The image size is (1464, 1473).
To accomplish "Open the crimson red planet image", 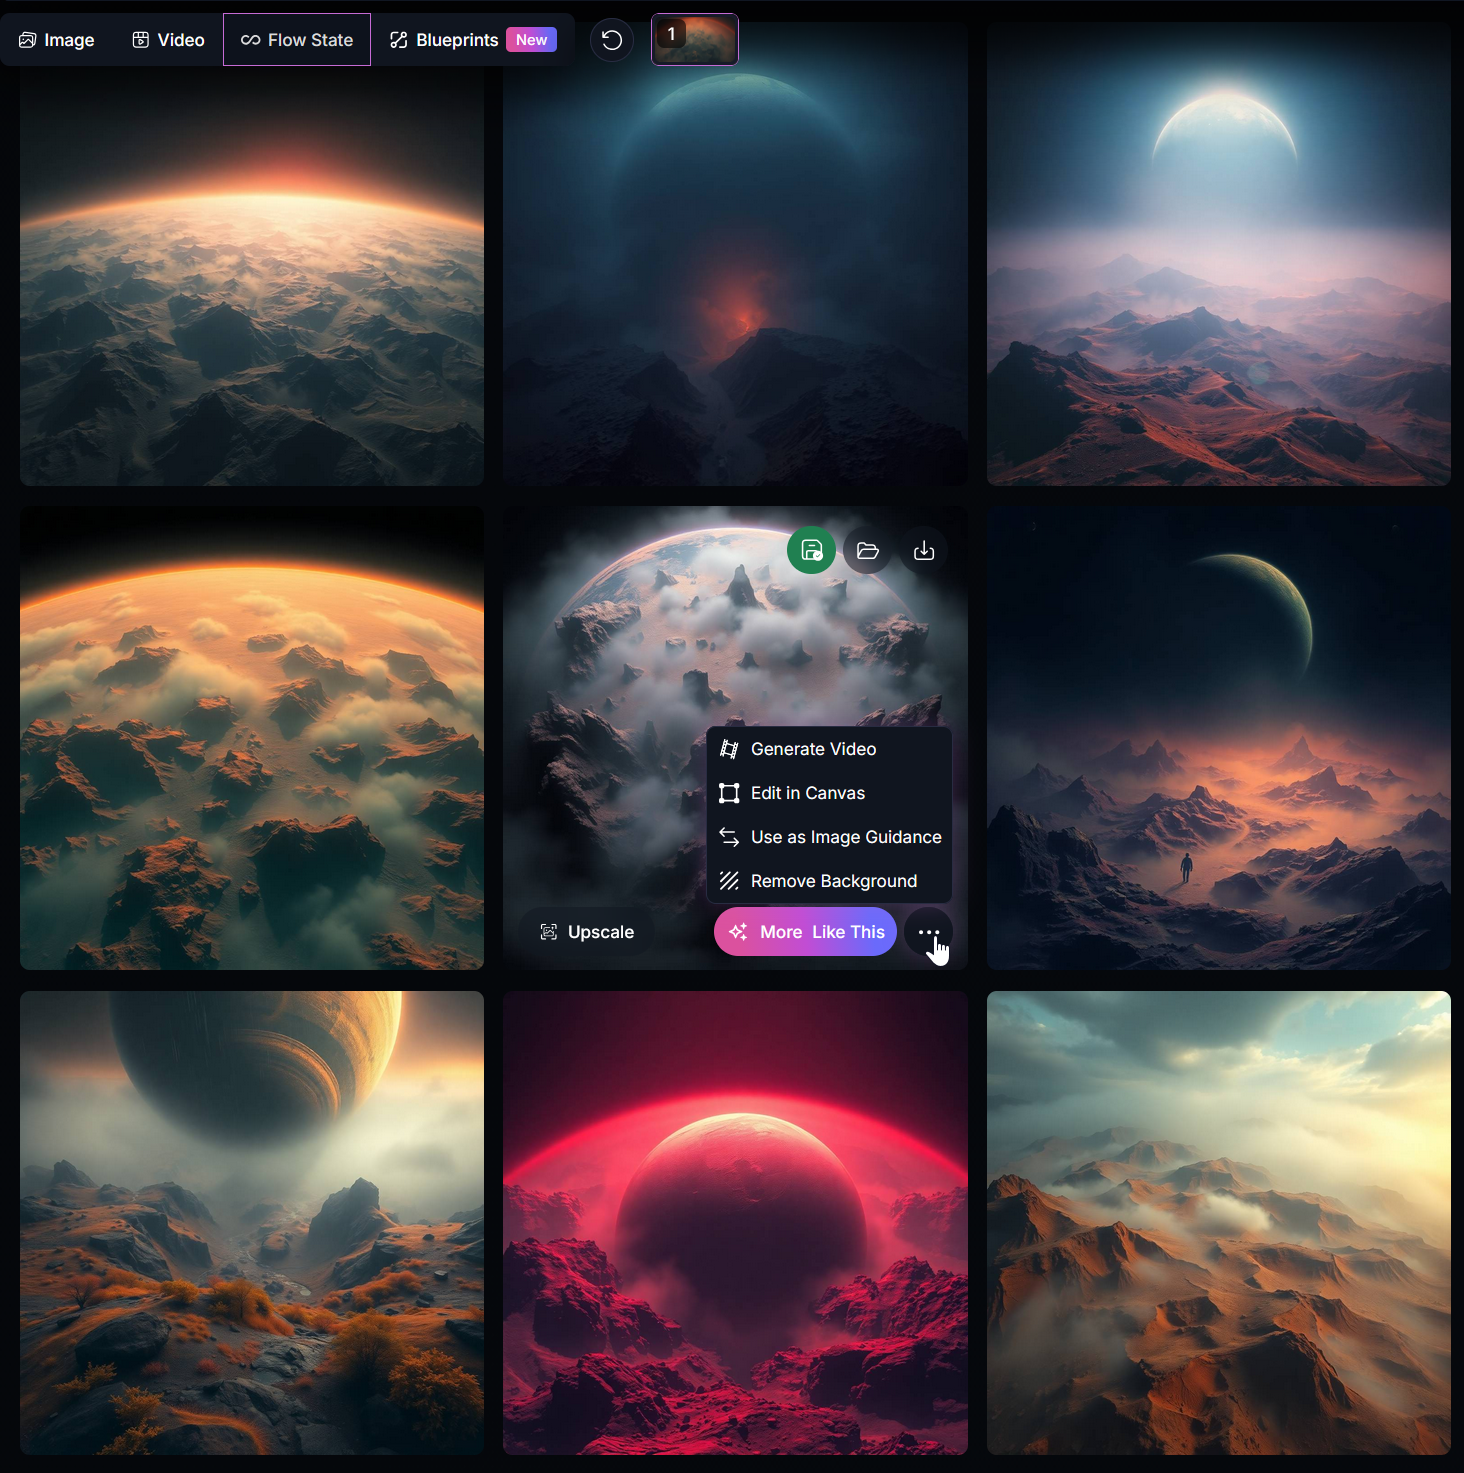I will click(735, 1223).
